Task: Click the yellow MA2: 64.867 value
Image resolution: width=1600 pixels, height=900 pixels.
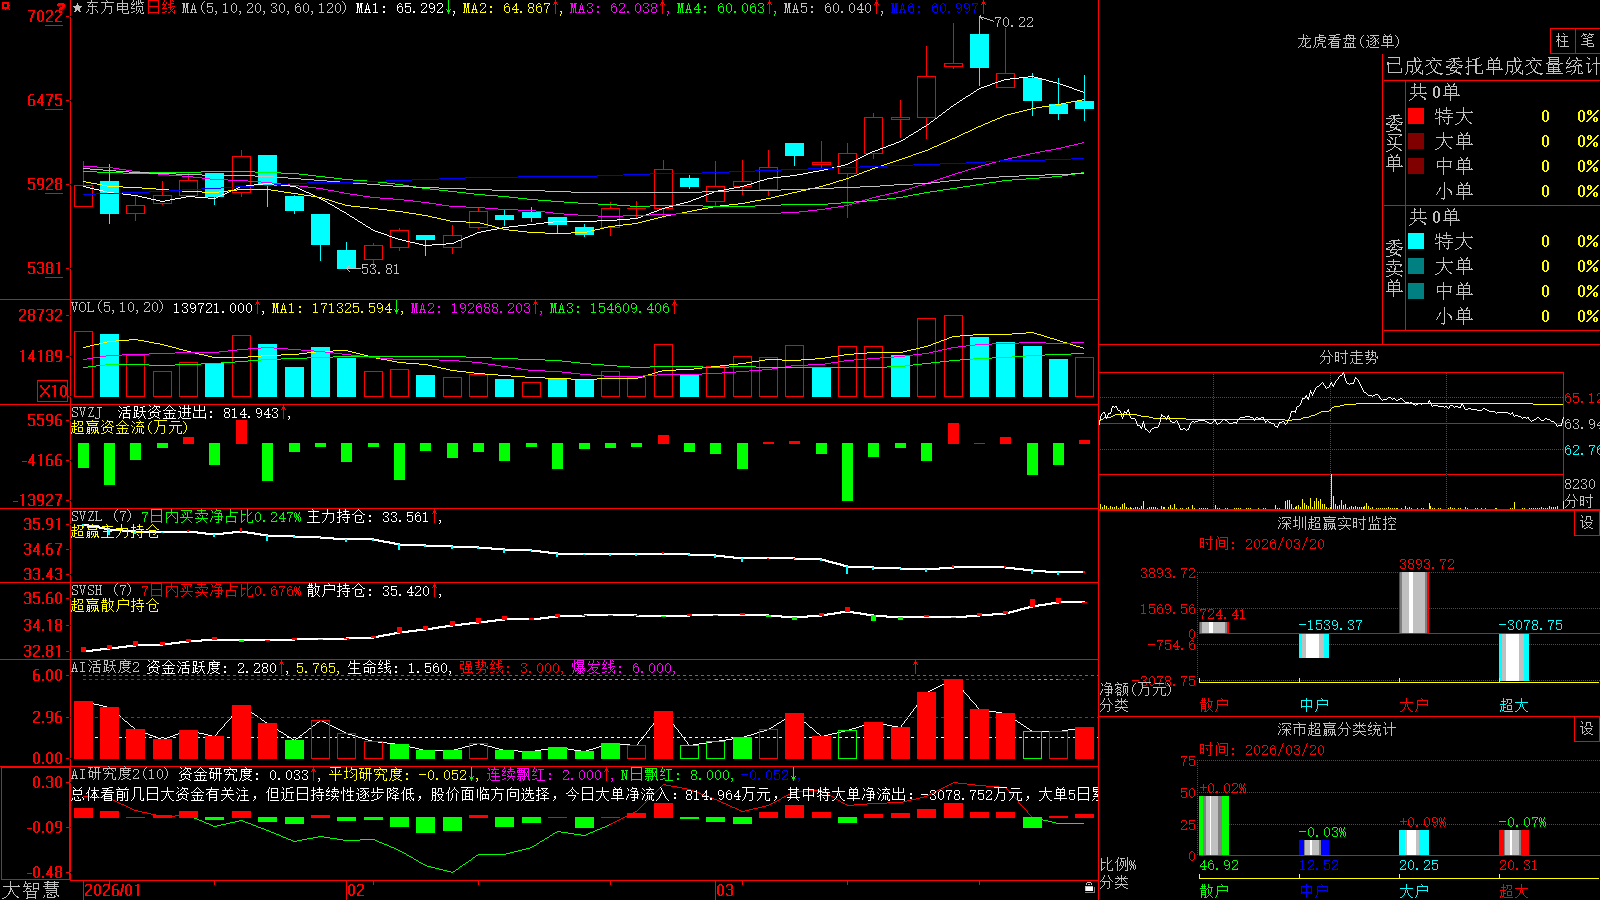Action: pos(509,8)
